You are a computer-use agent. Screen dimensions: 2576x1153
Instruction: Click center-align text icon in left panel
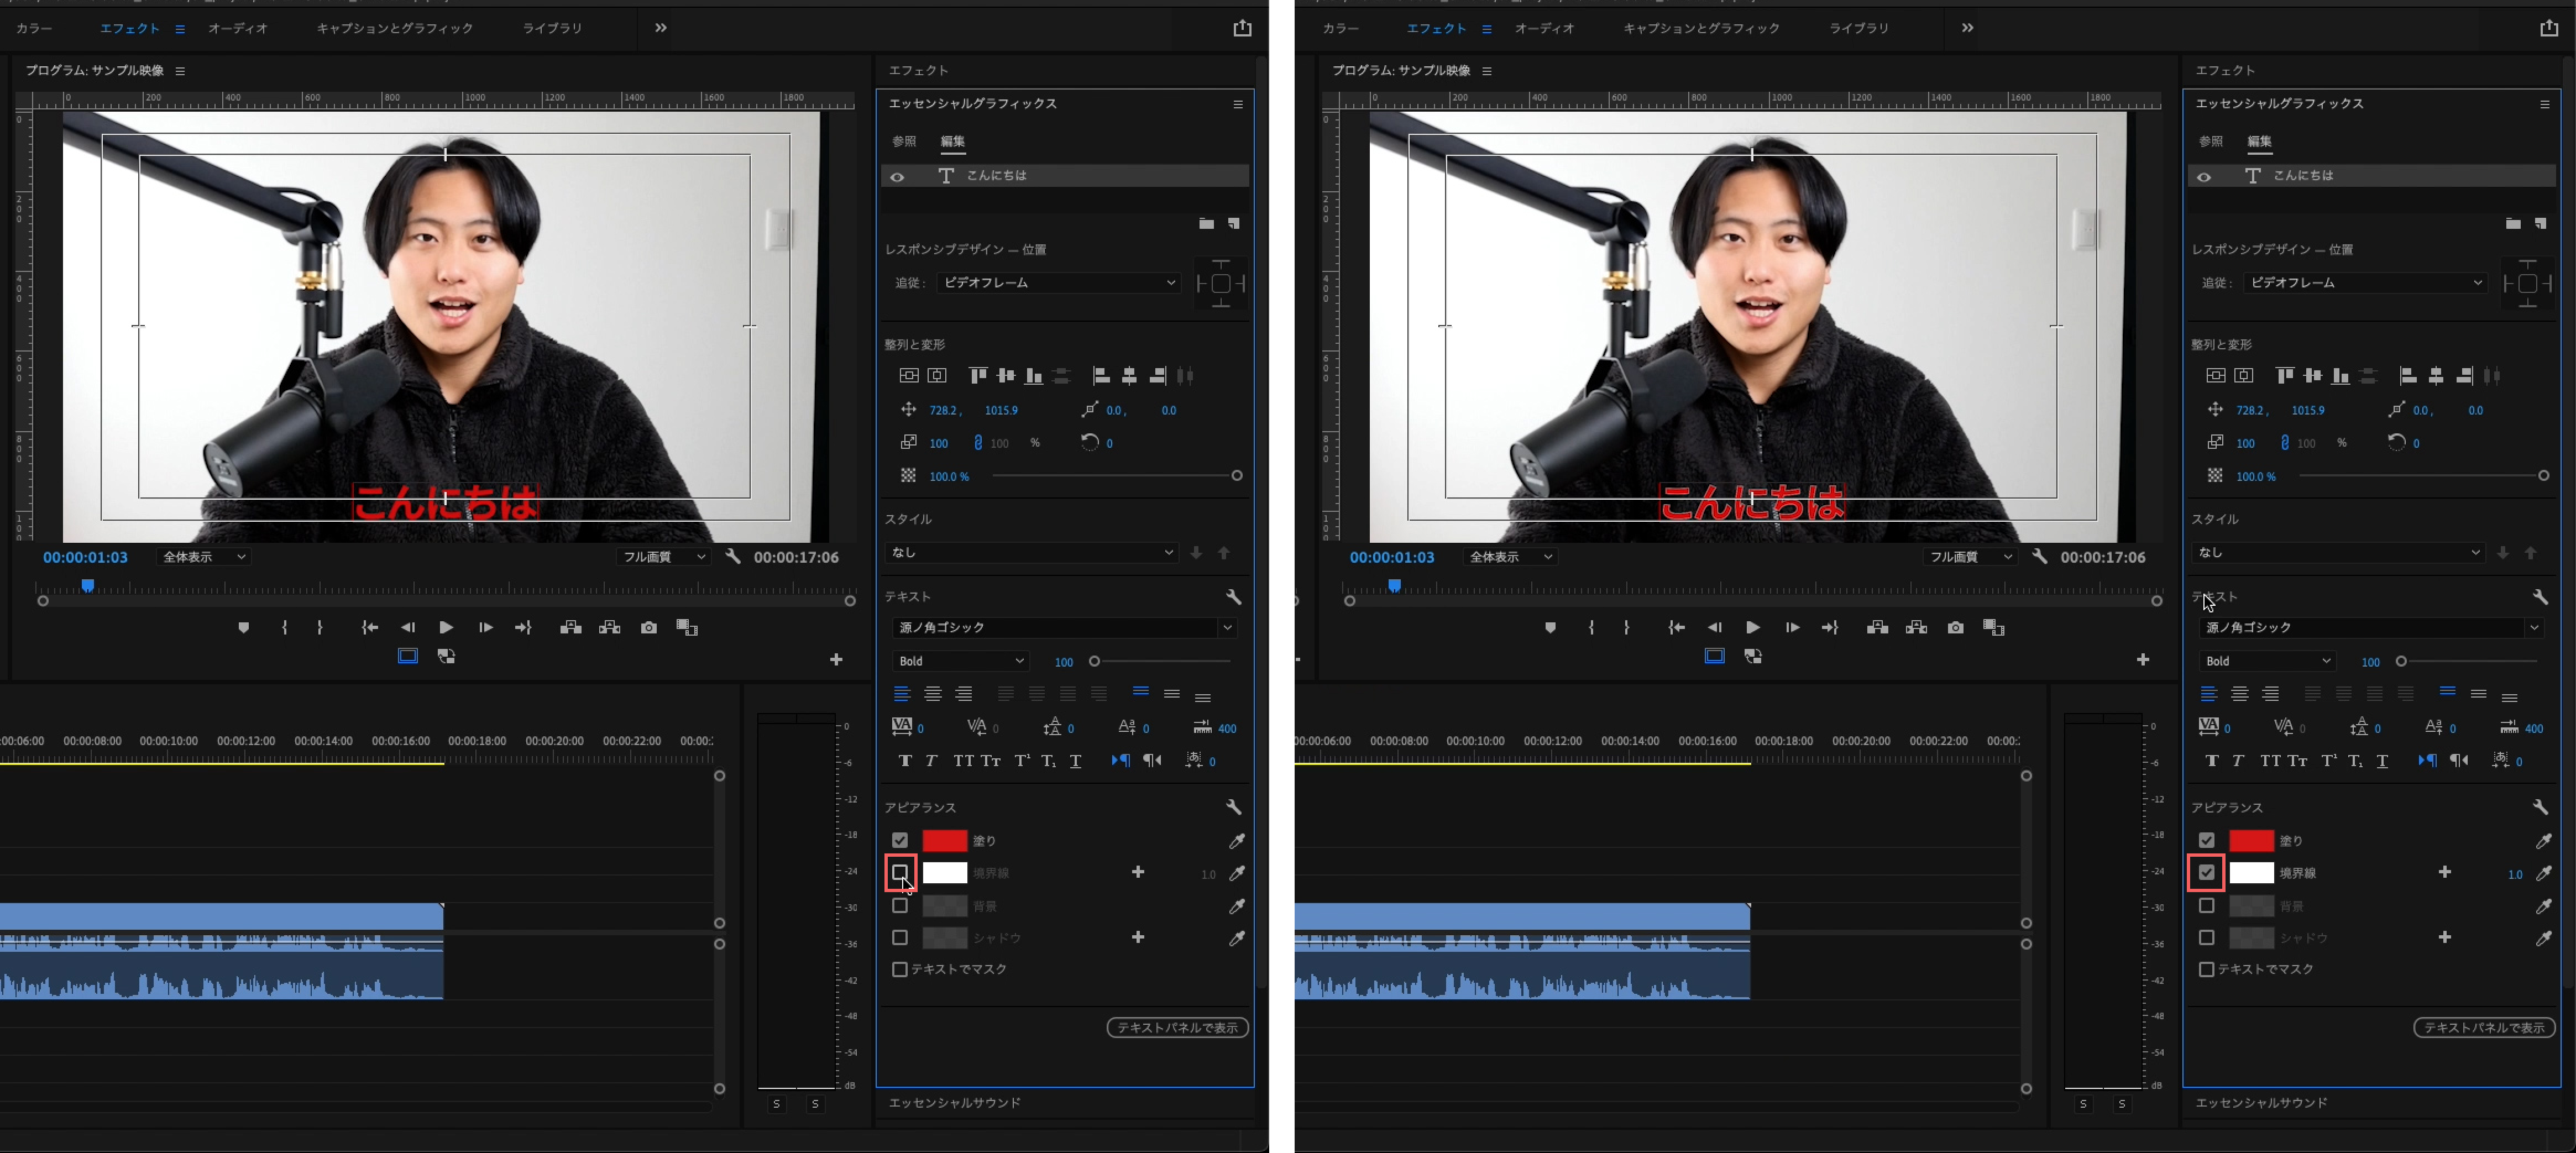tap(933, 694)
